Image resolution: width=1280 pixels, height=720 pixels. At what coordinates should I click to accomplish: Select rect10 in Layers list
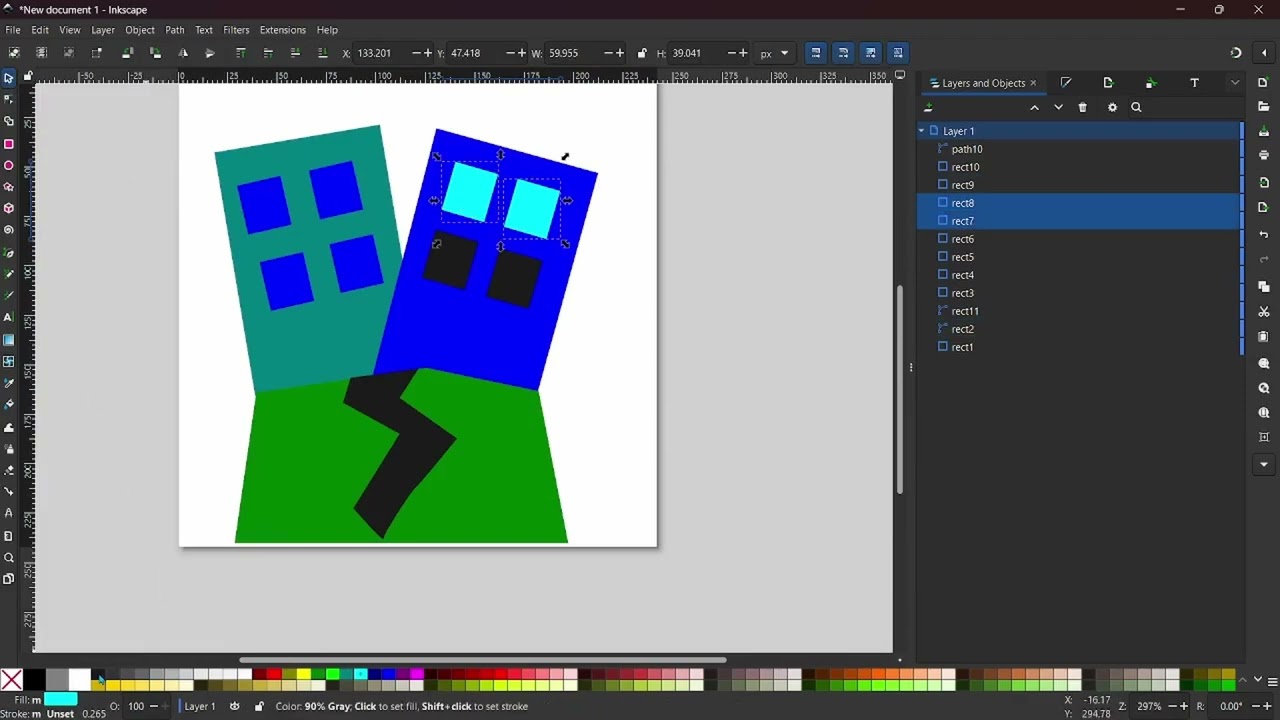click(x=1079, y=167)
